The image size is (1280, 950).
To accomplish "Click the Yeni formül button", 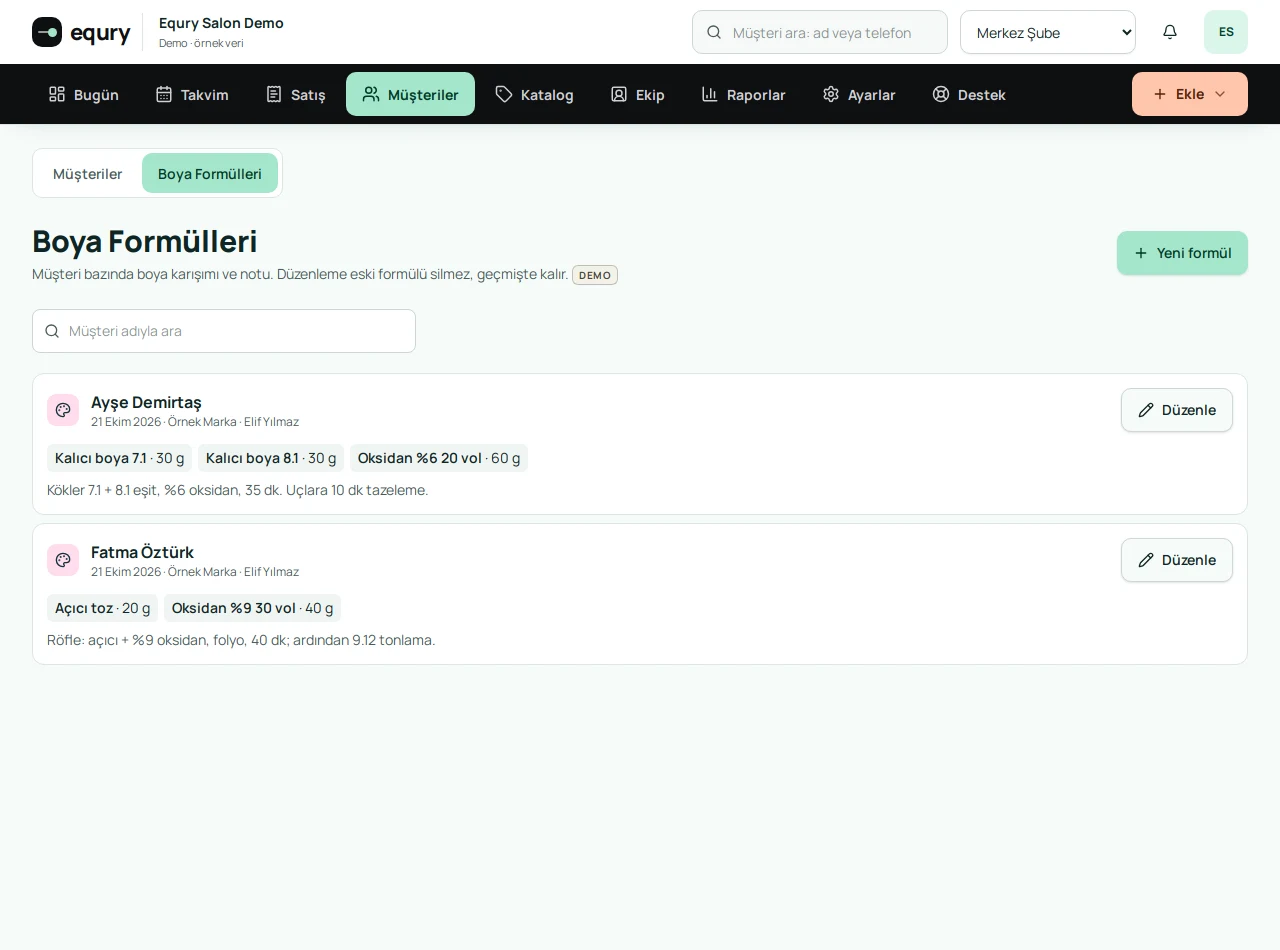I will point(1182,253).
